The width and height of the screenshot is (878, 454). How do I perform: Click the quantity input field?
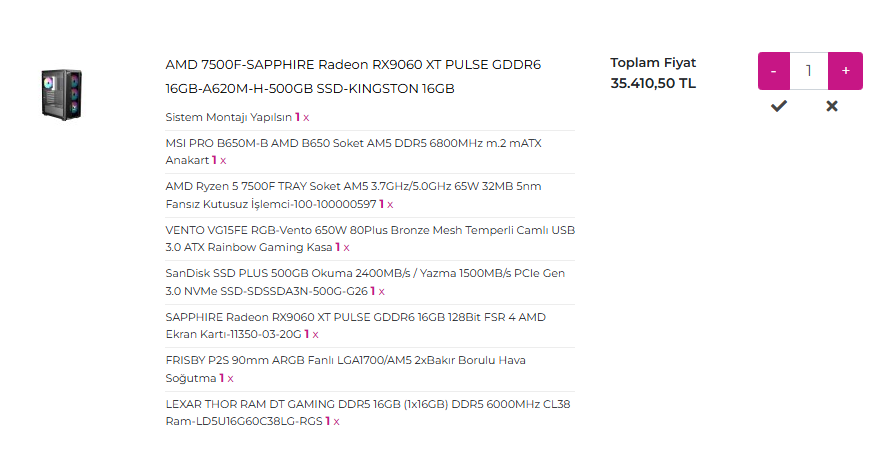pos(809,71)
